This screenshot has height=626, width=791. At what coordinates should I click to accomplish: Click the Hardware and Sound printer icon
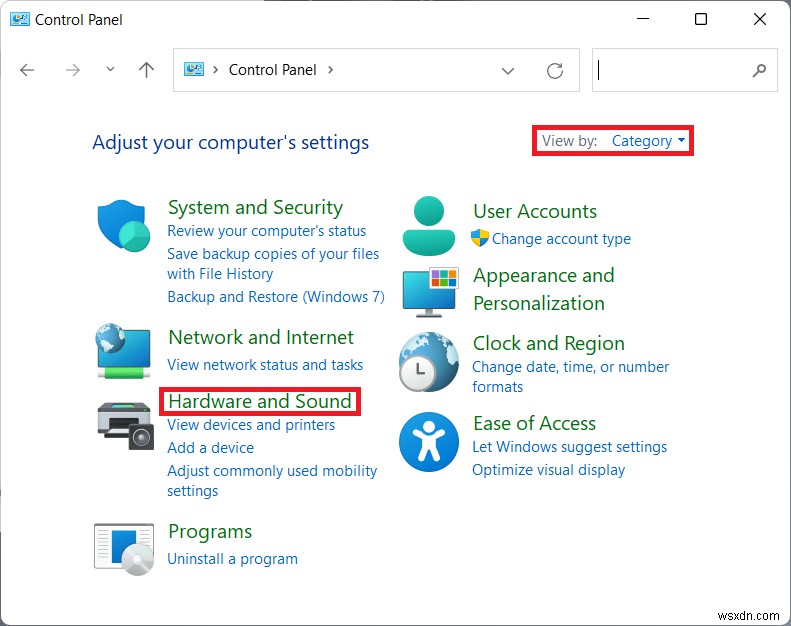coord(125,424)
